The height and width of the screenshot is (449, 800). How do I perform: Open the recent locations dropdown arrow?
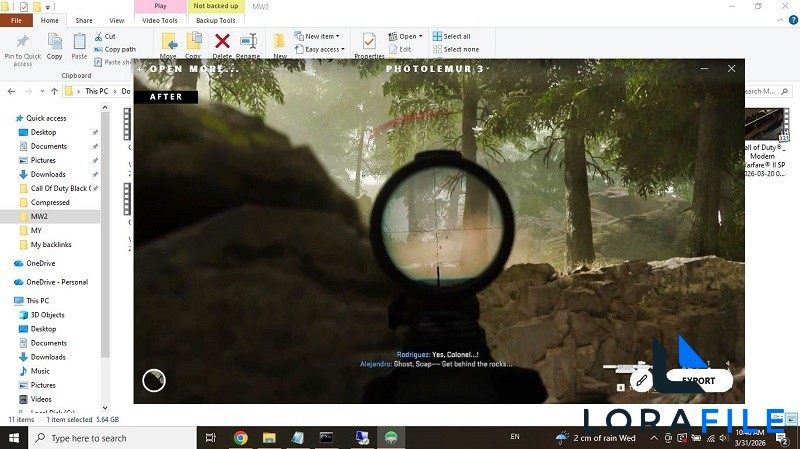coord(42,91)
